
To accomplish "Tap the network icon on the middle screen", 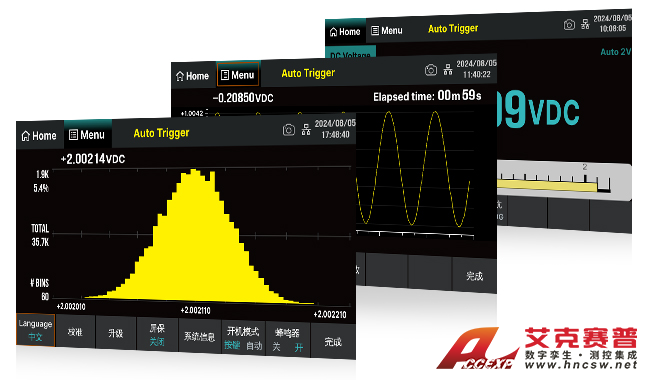I will coord(448,69).
